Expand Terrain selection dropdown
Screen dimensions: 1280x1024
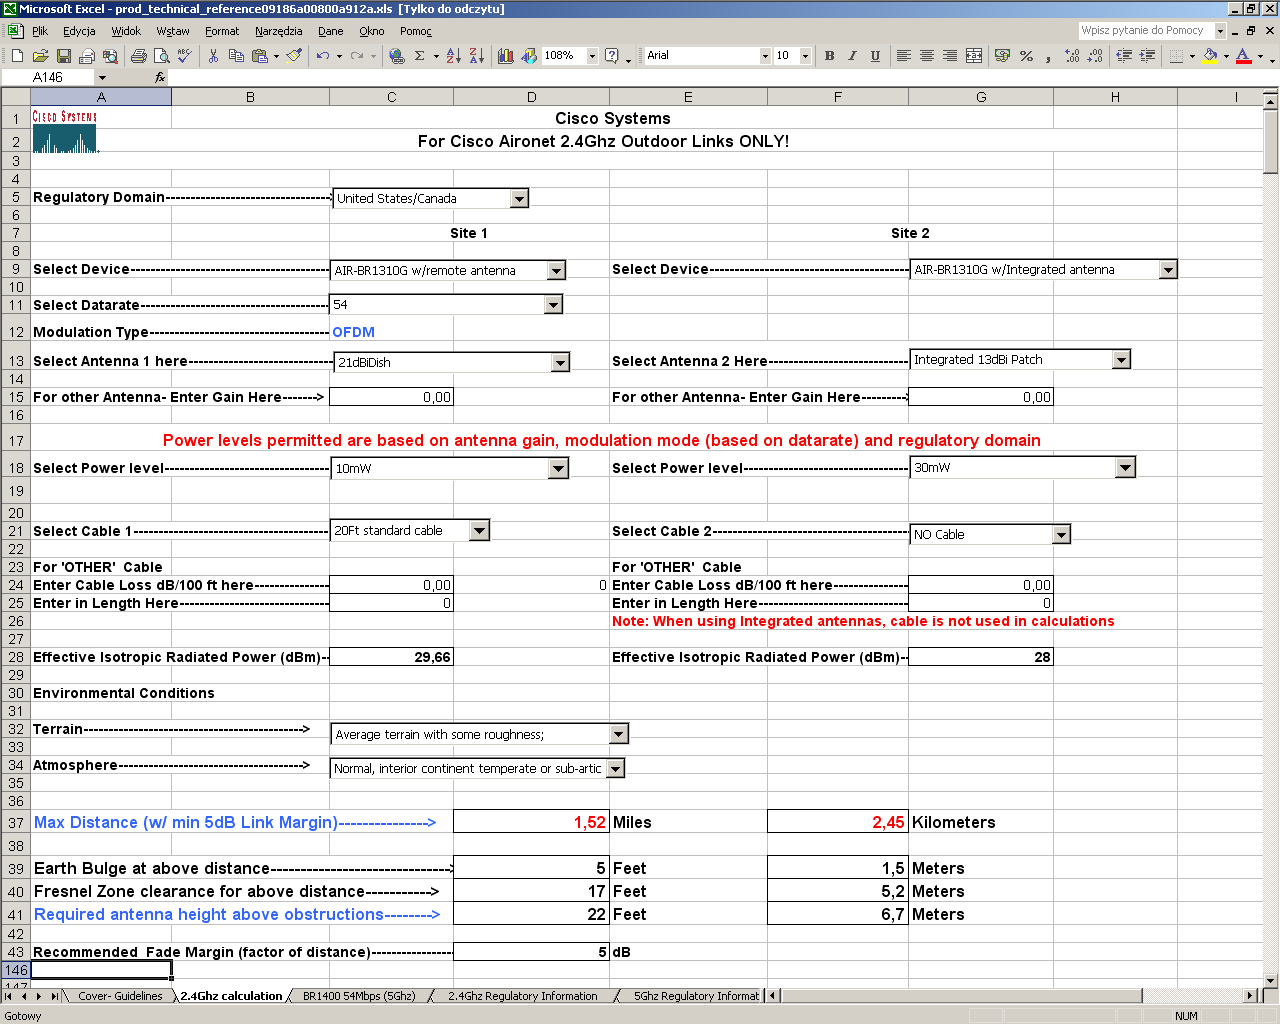(x=619, y=734)
